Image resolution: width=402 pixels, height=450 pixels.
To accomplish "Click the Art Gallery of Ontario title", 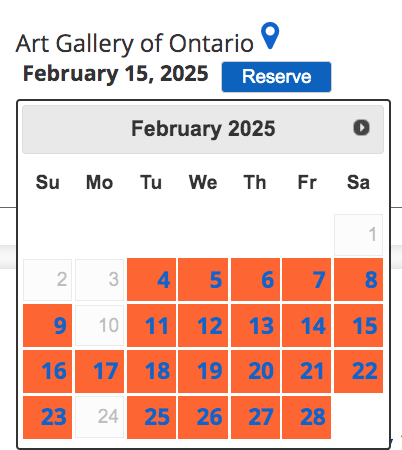I will 135,44.
